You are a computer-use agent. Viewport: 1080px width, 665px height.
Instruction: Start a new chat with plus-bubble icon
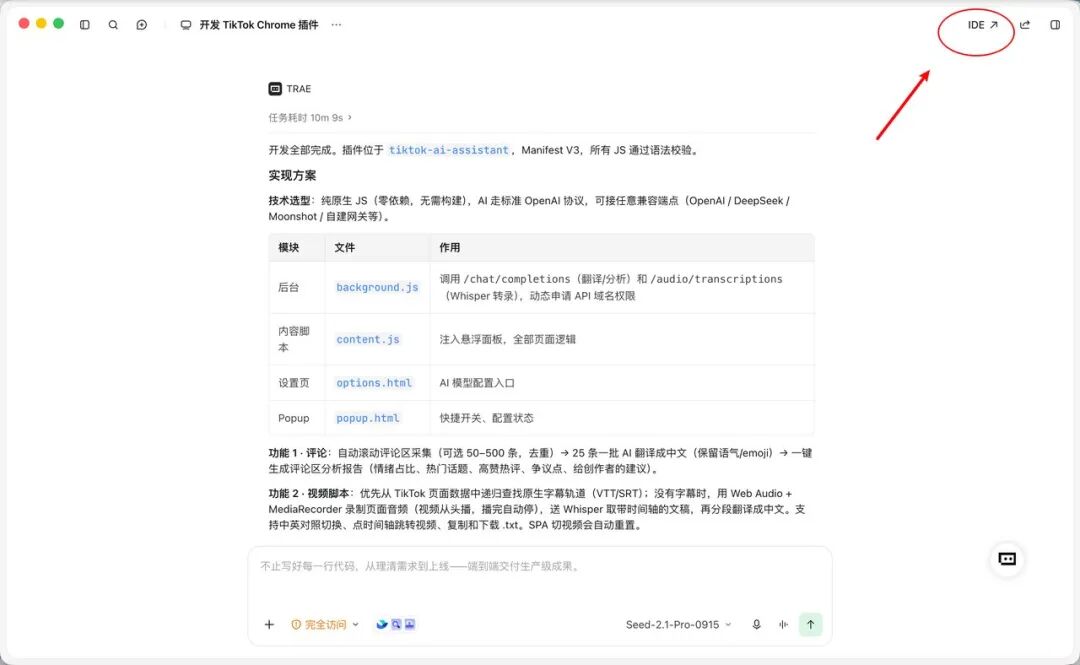(141, 25)
